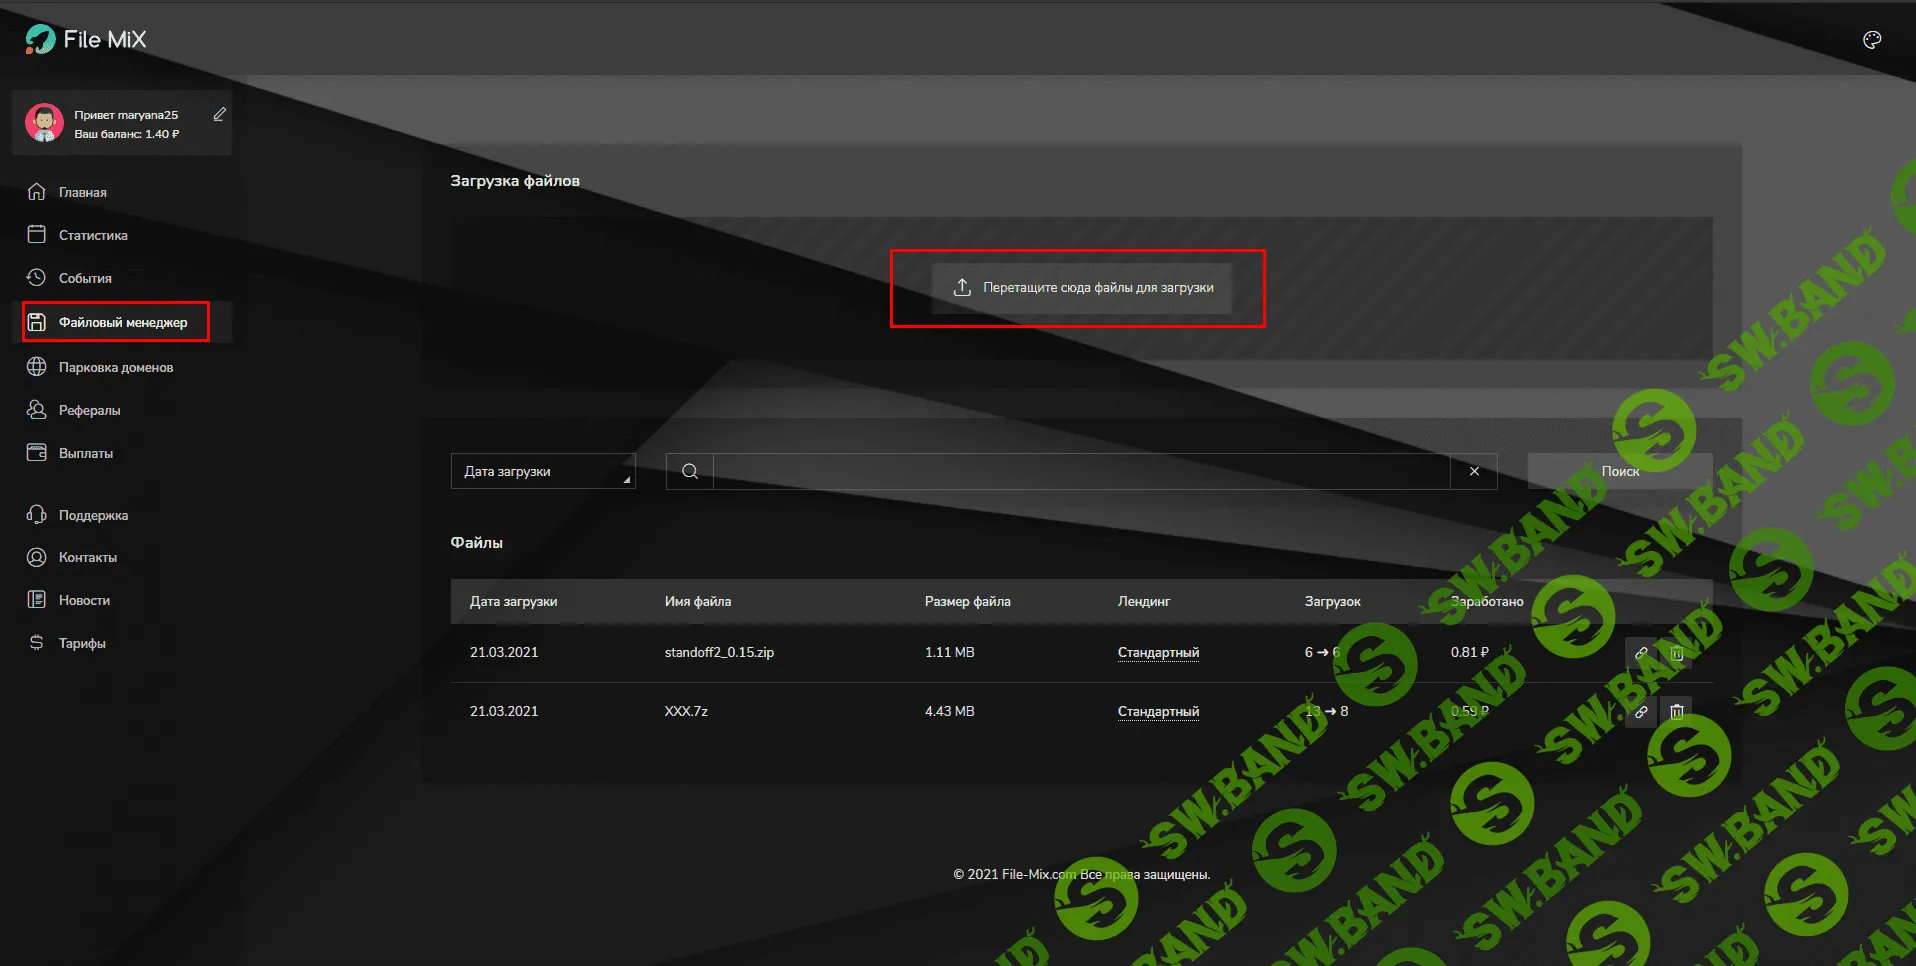Screen dimensions: 1916x966
Task: Go to Статистика in sidebar
Action: click(92, 235)
